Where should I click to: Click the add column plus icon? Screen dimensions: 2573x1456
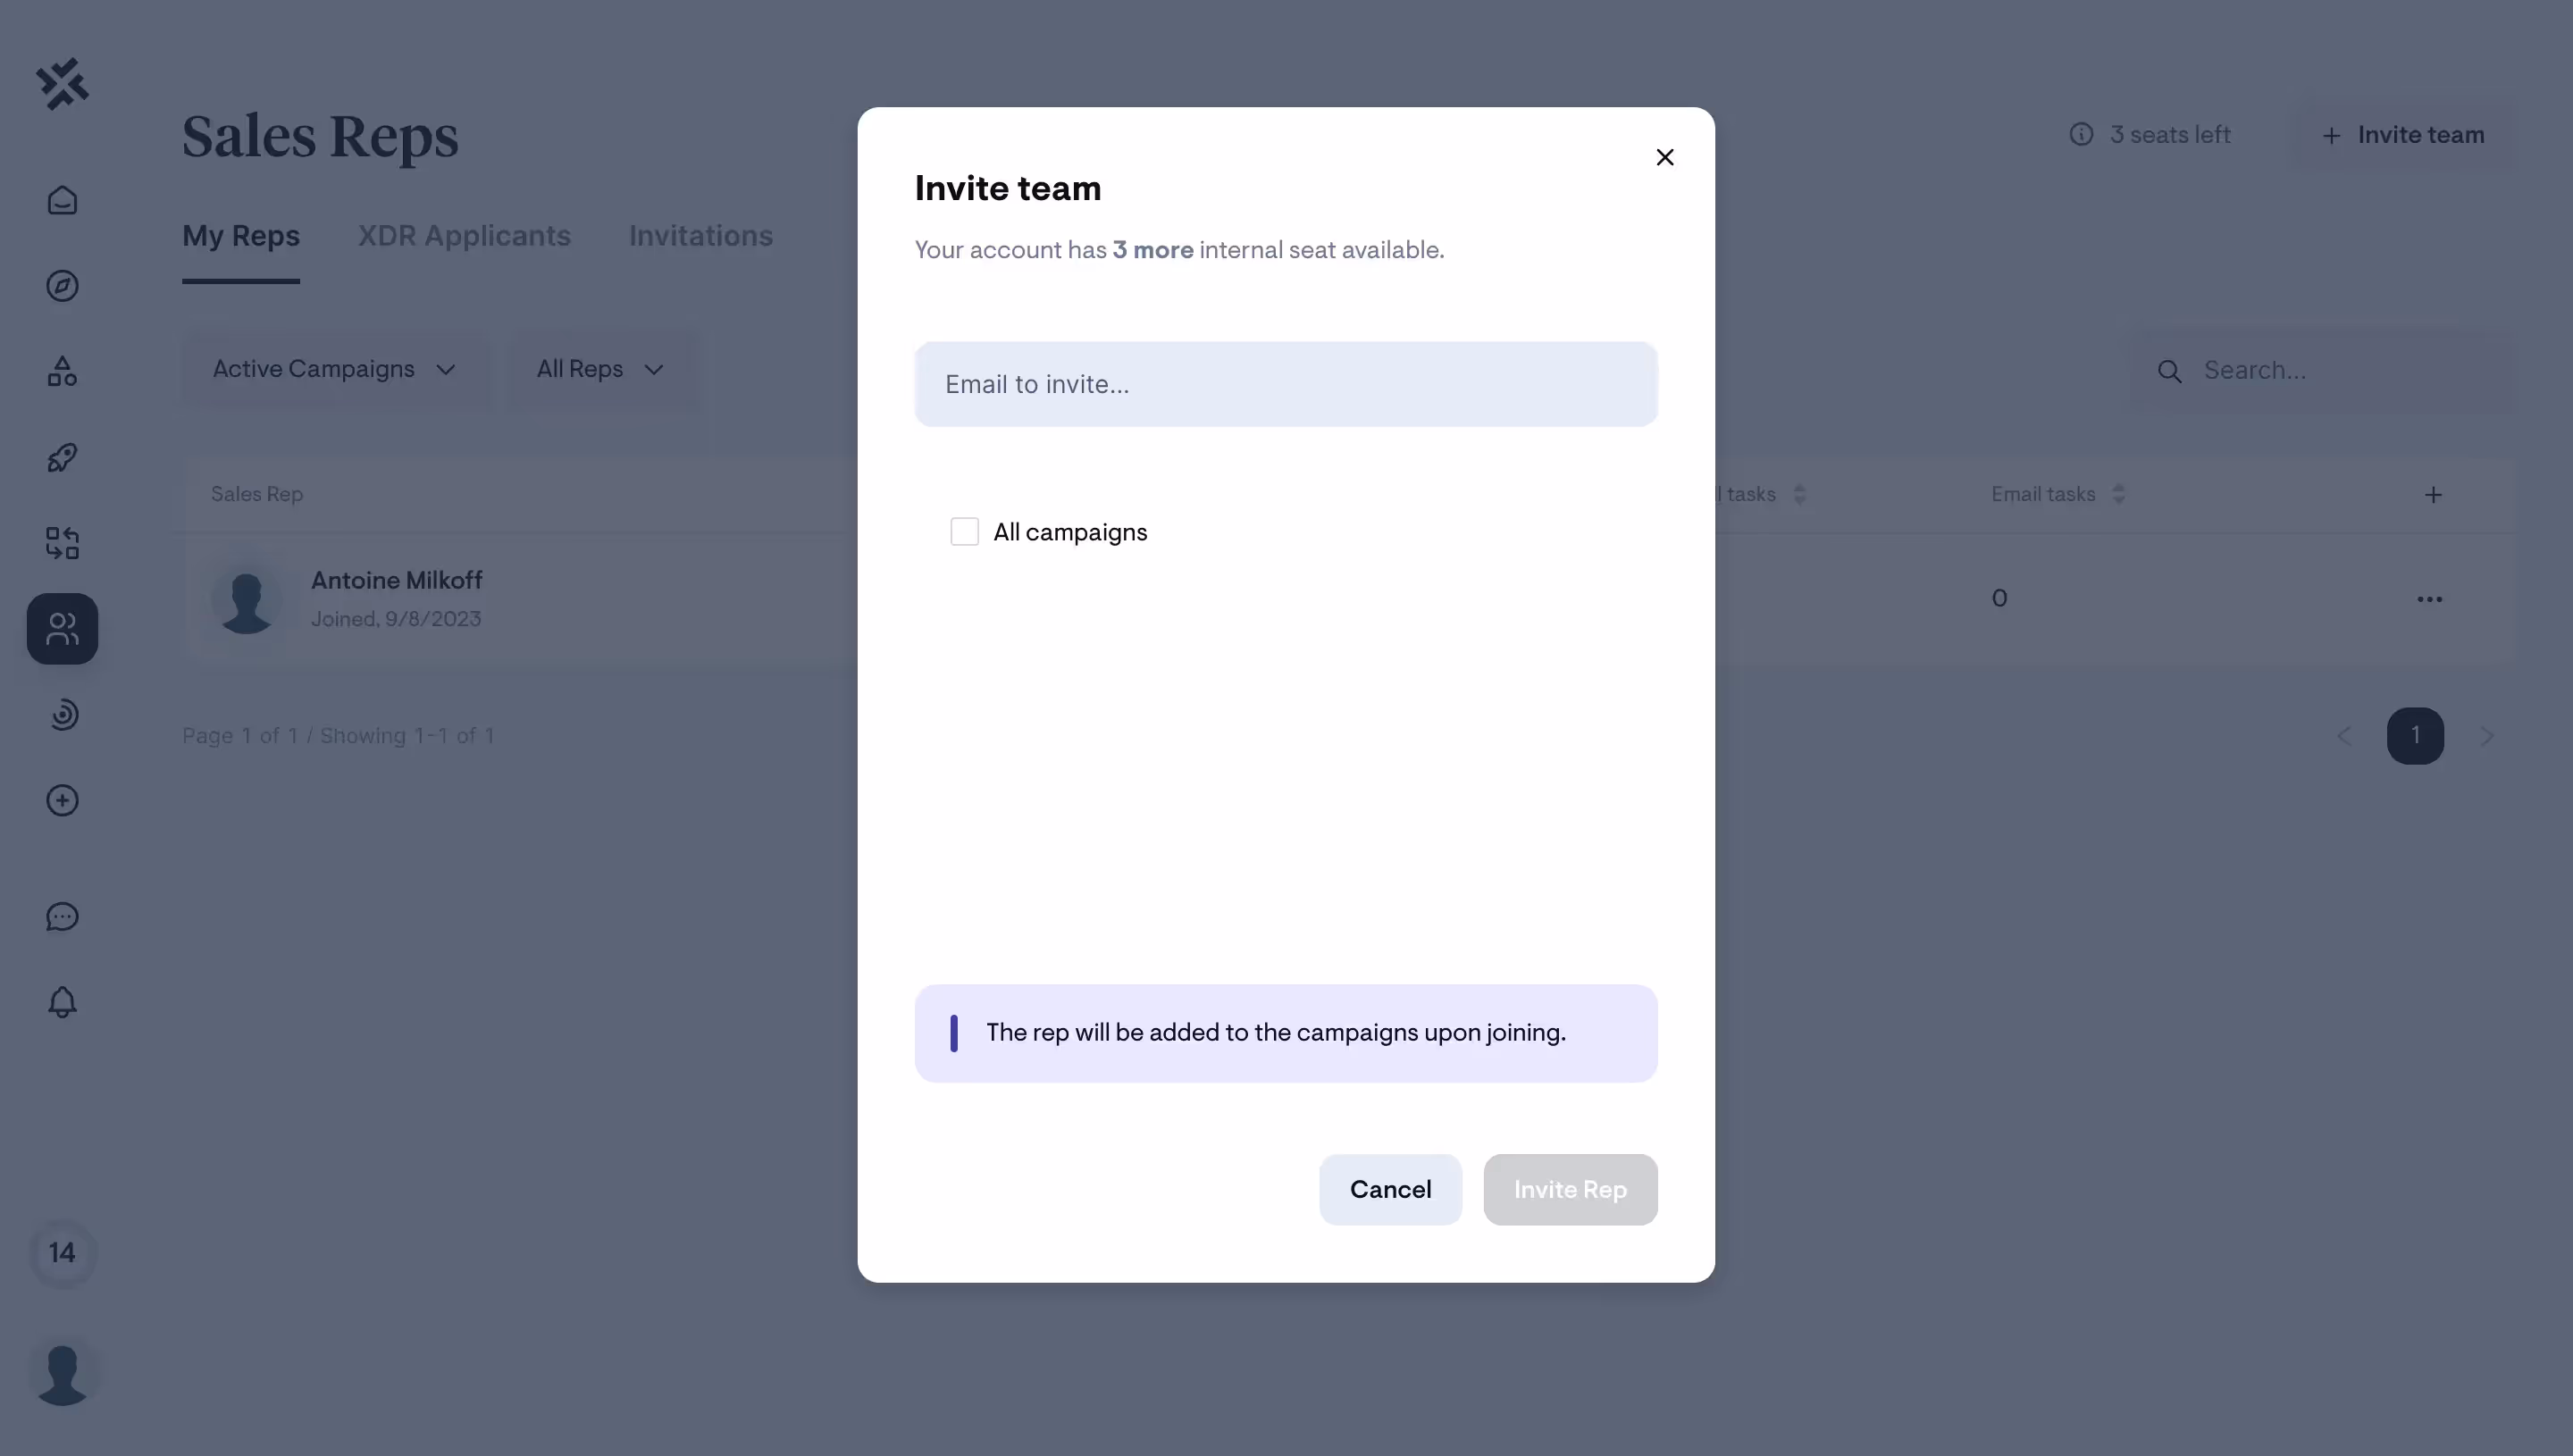(2433, 495)
